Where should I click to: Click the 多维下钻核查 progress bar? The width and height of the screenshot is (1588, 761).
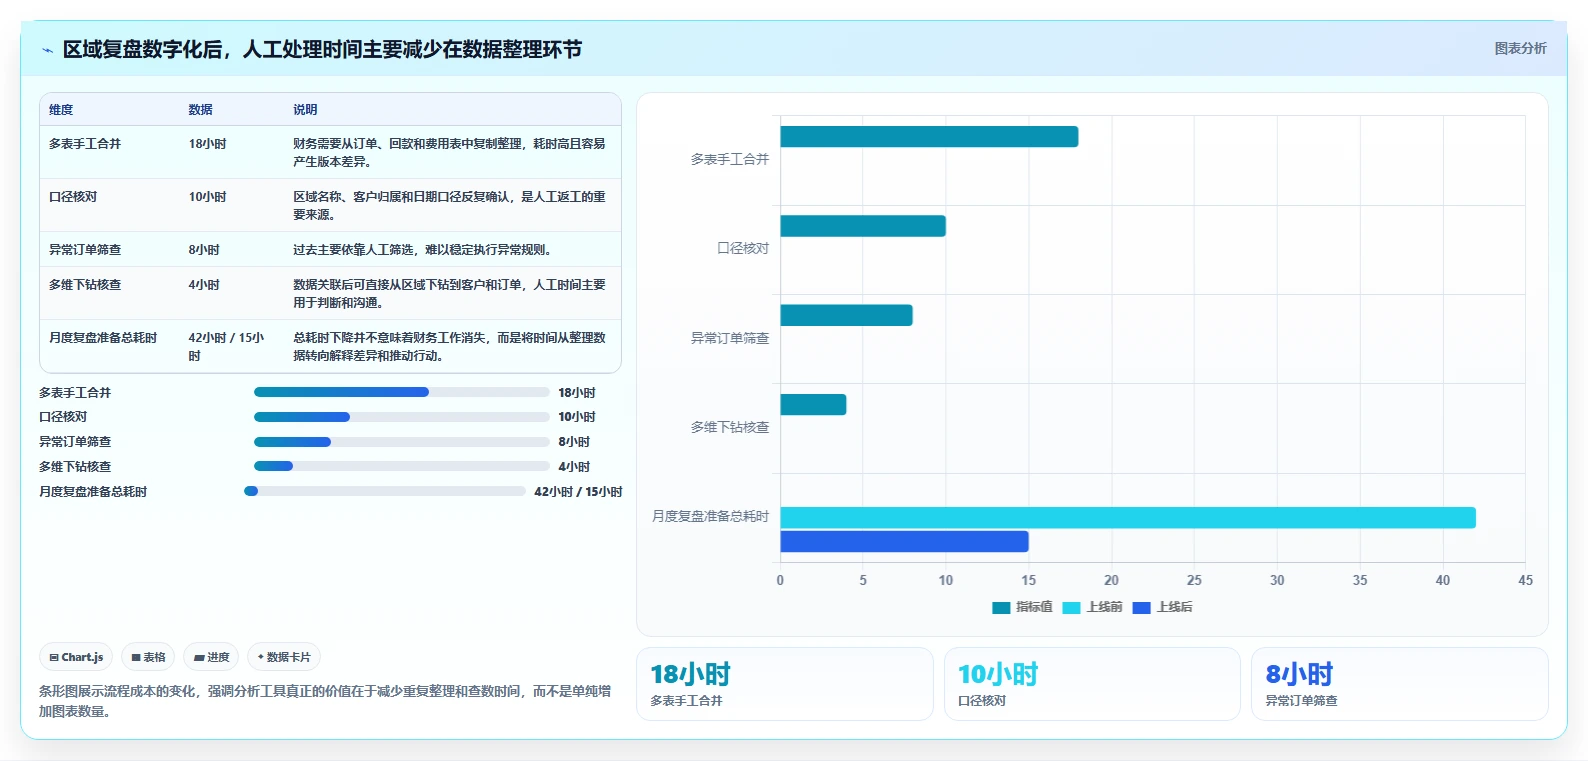[401, 466]
